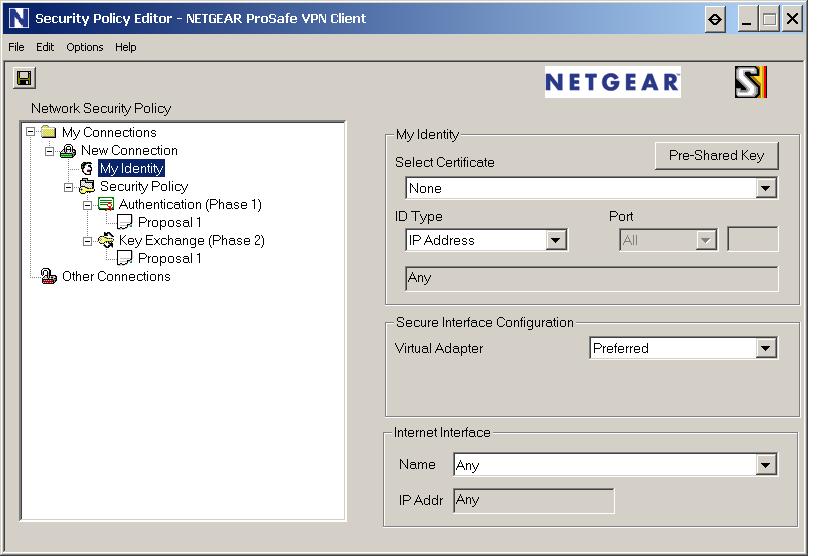Click the New Connection padlock icon

click(x=68, y=151)
